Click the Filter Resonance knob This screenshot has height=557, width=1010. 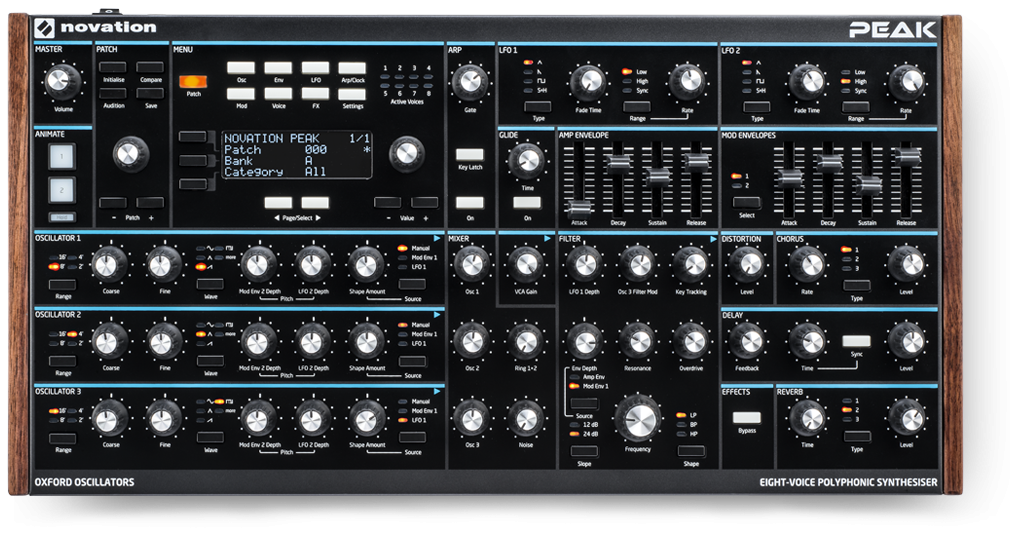click(637, 341)
